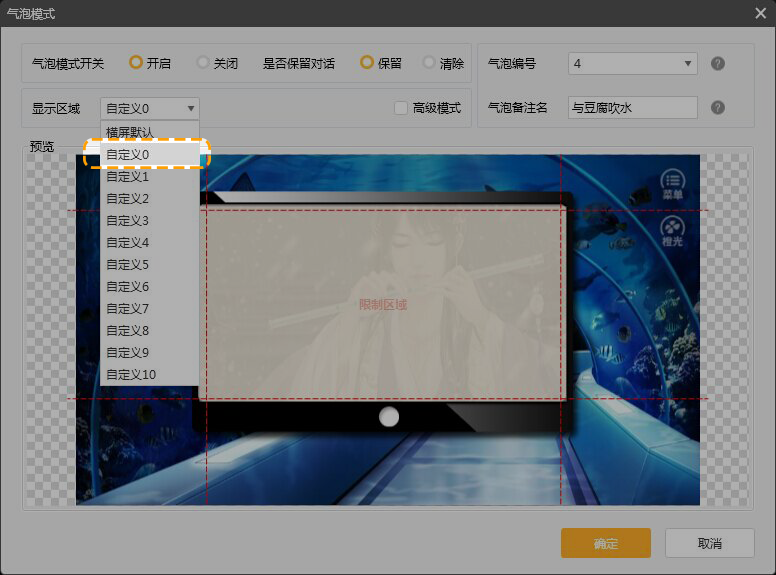Close the 气泡模式 dialog window

760,13
